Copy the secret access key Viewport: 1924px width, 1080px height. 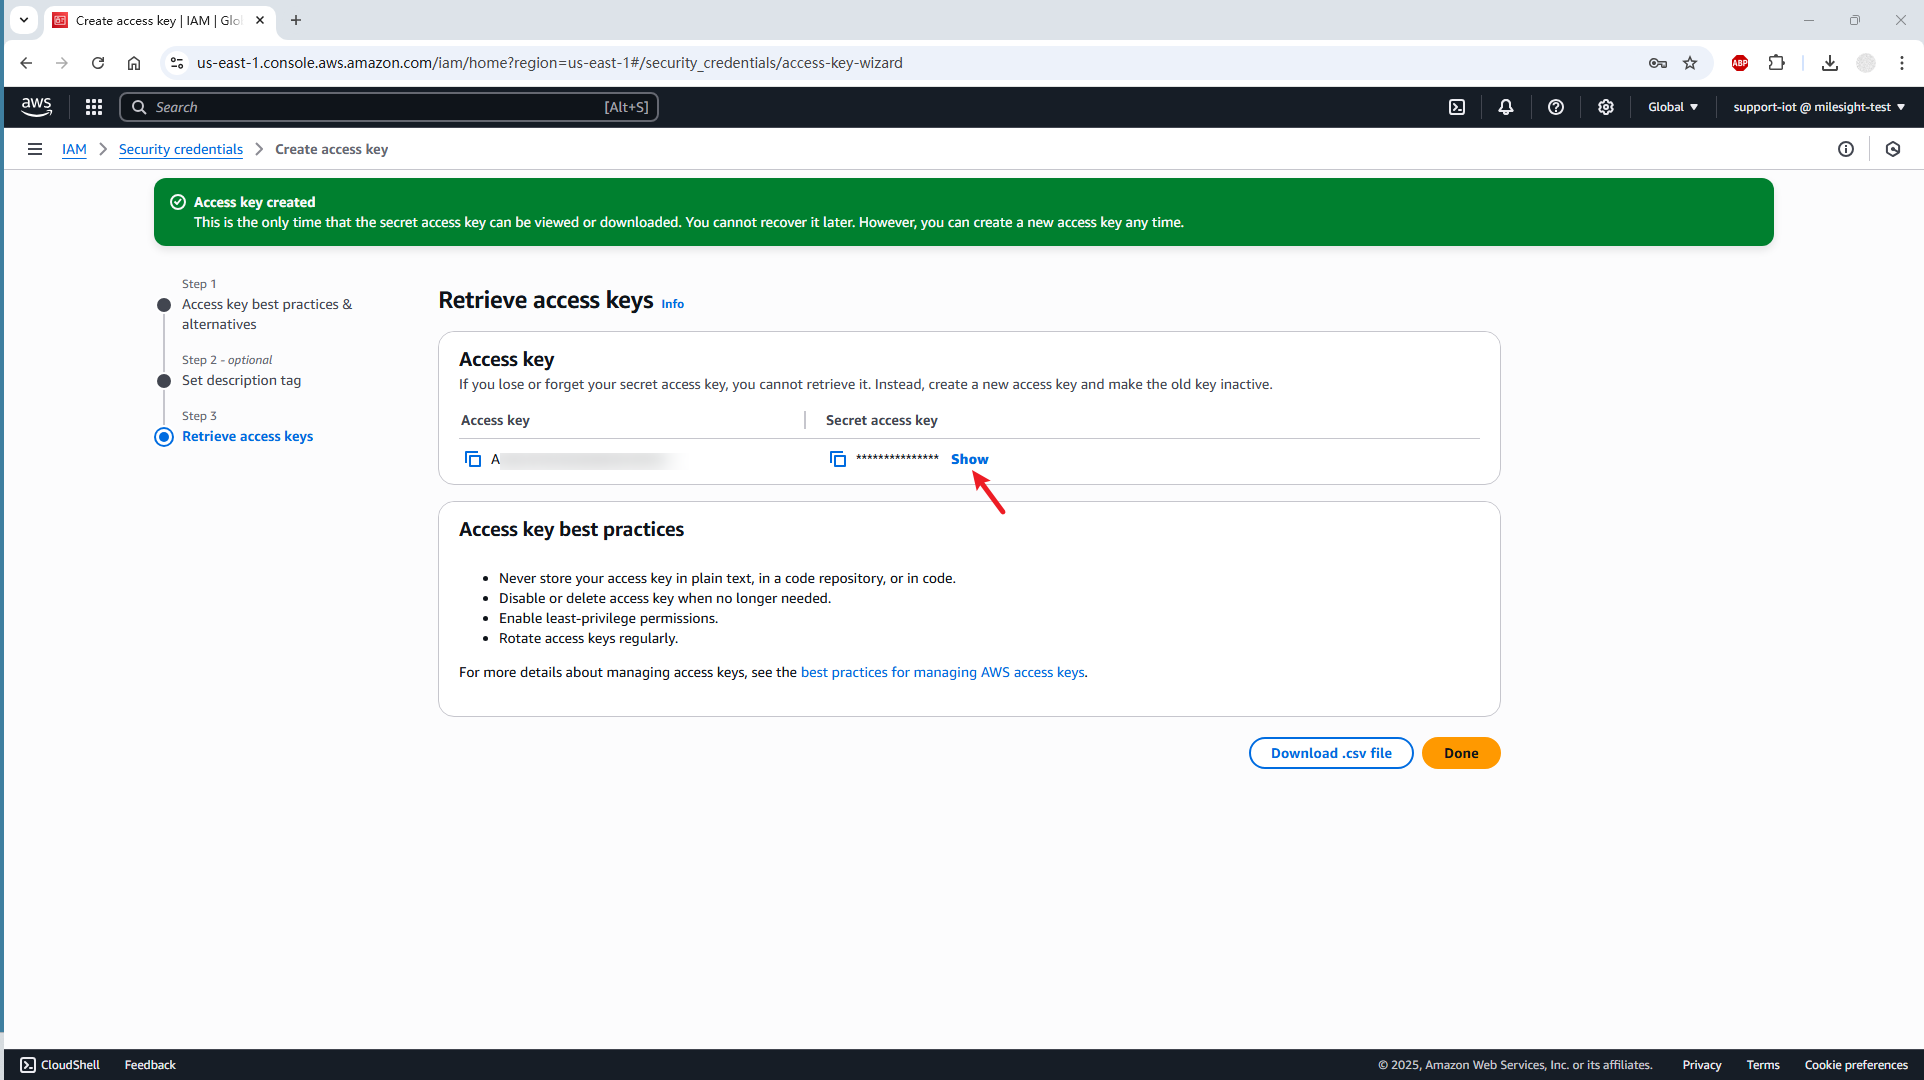(x=838, y=459)
